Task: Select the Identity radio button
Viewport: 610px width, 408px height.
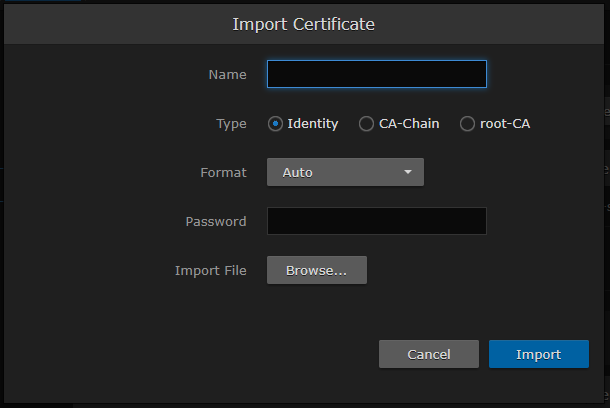Action: pos(275,124)
